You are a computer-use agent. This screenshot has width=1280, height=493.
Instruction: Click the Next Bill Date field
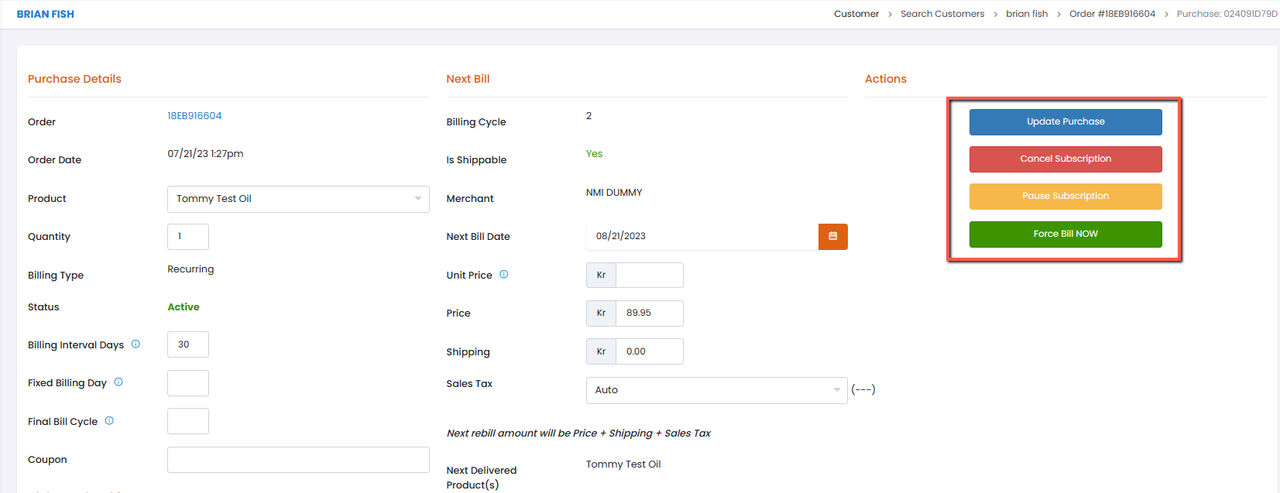(x=702, y=237)
